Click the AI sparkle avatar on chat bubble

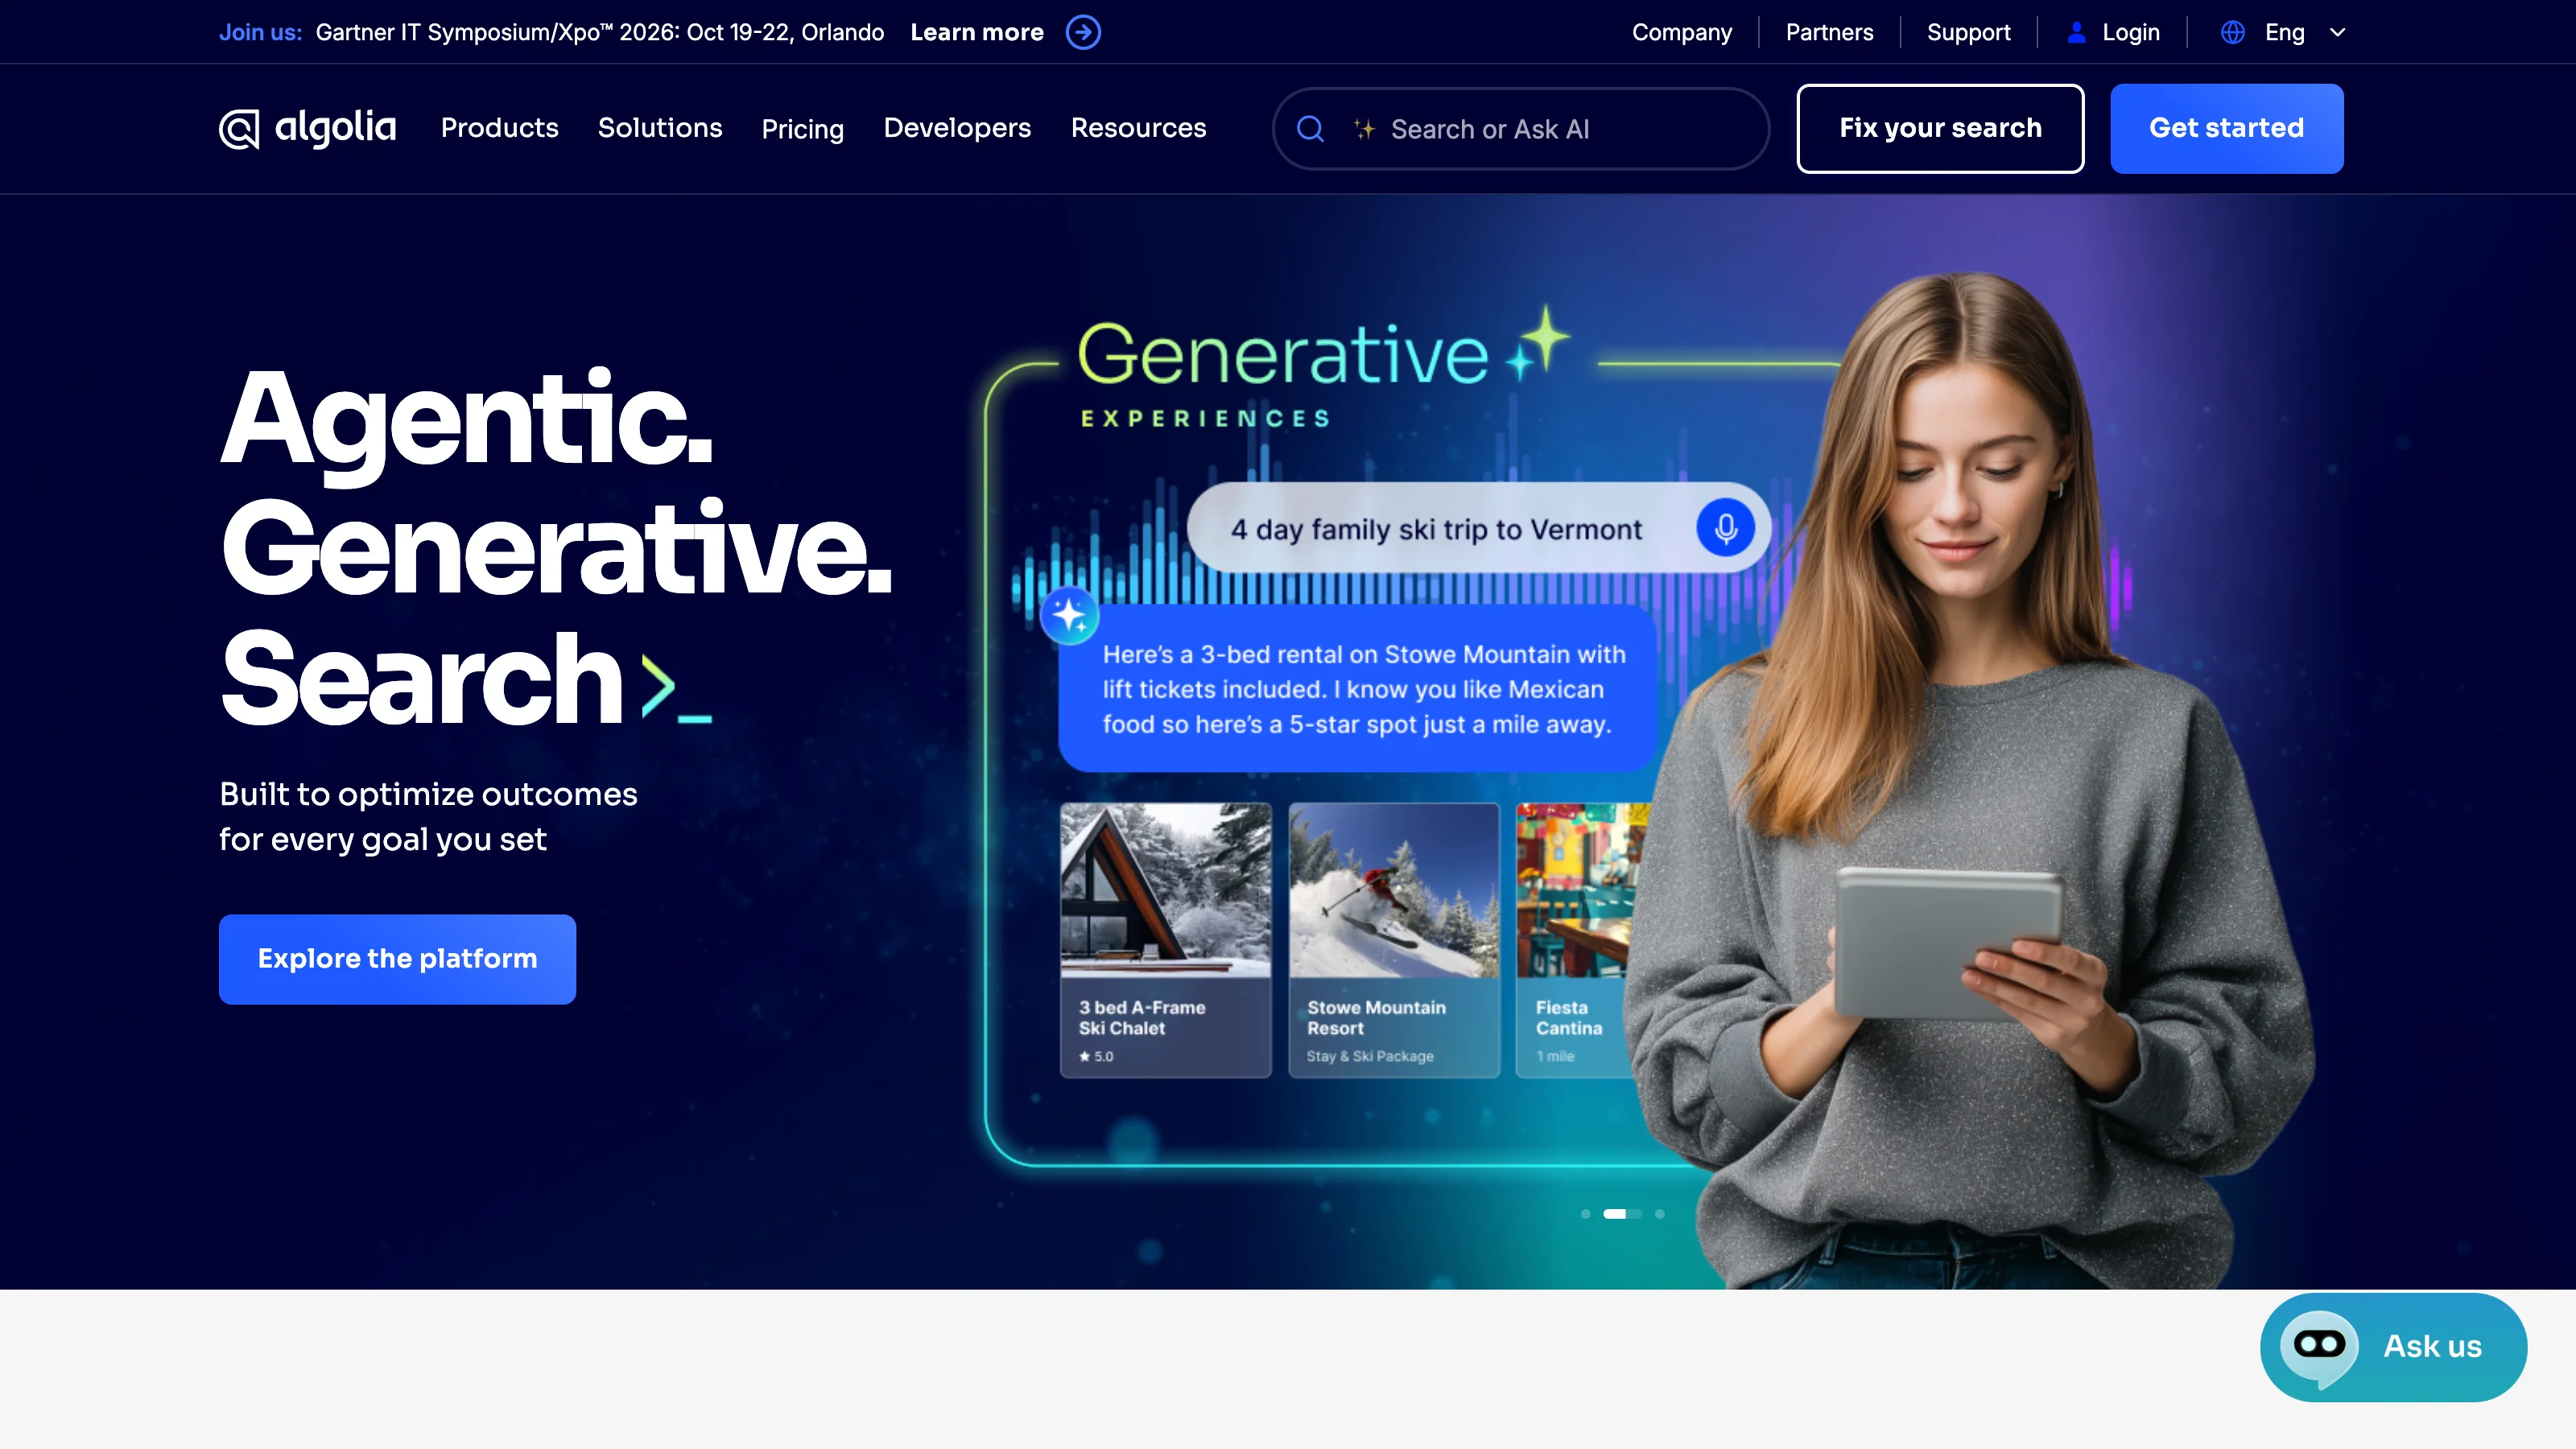click(1069, 615)
